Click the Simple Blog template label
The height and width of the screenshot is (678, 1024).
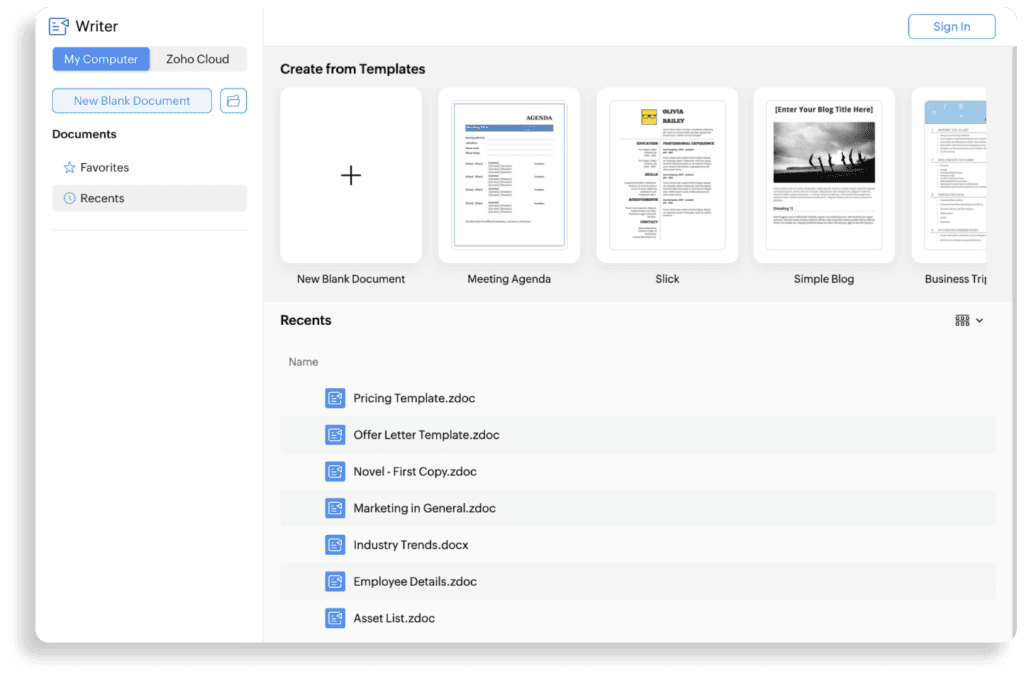tap(824, 279)
